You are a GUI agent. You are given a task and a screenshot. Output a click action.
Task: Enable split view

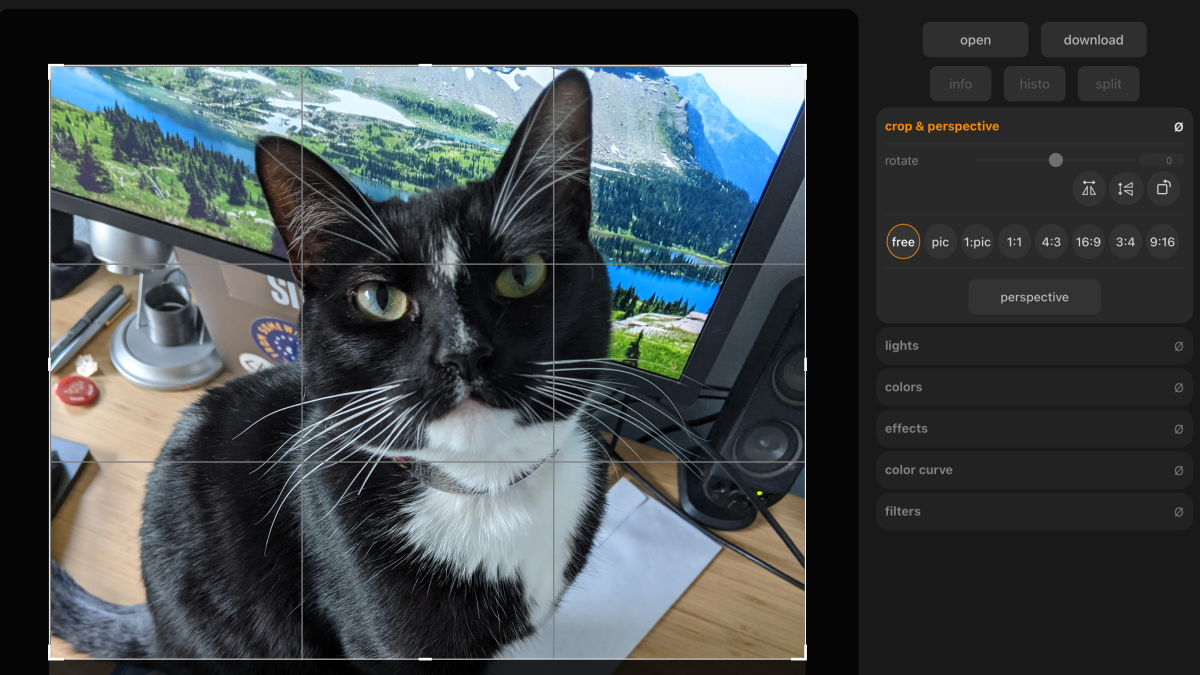coord(1108,84)
